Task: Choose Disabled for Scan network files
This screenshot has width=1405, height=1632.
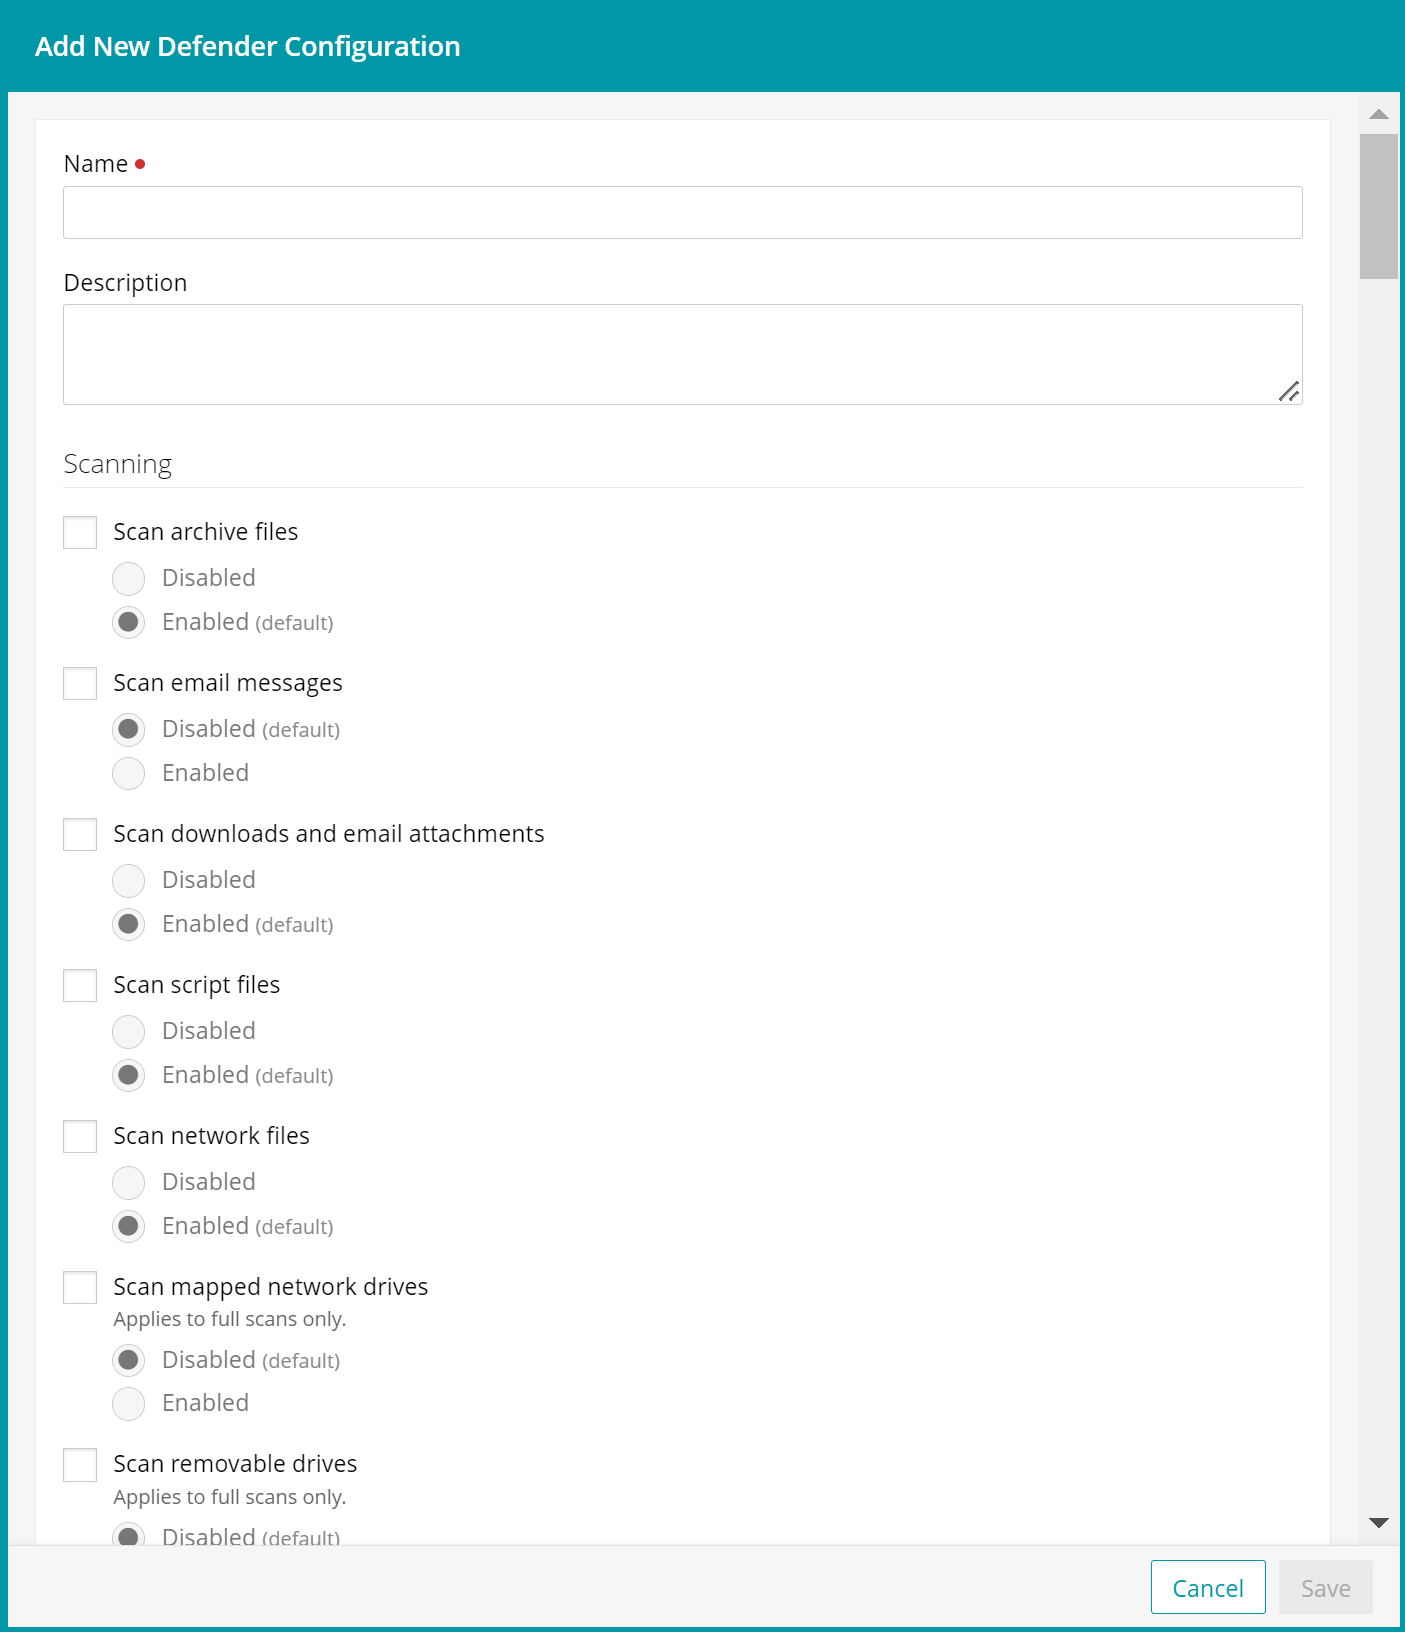Action: tap(129, 1182)
